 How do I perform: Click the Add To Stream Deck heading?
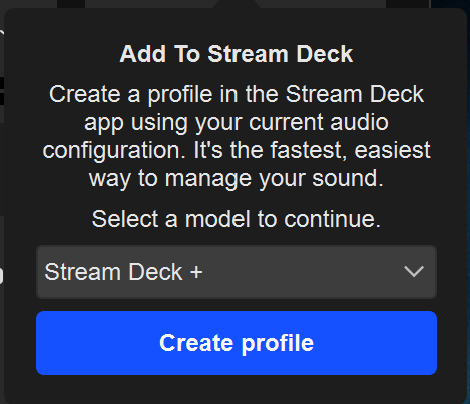click(236, 54)
